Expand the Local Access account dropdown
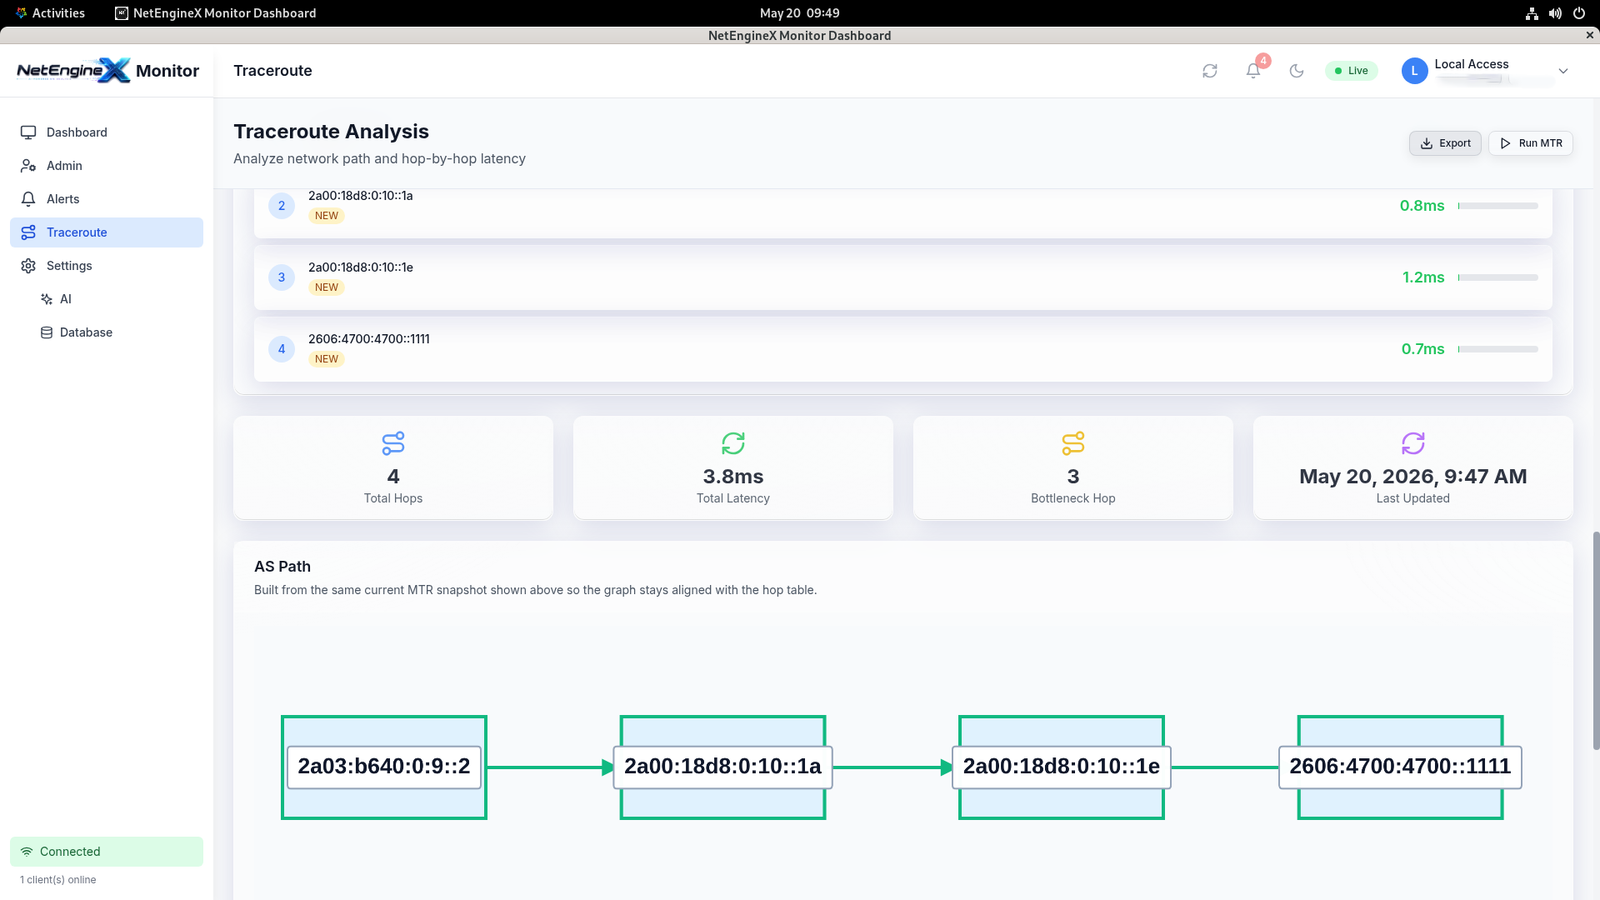This screenshot has height=900, width=1600. pyautogui.click(x=1563, y=71)
